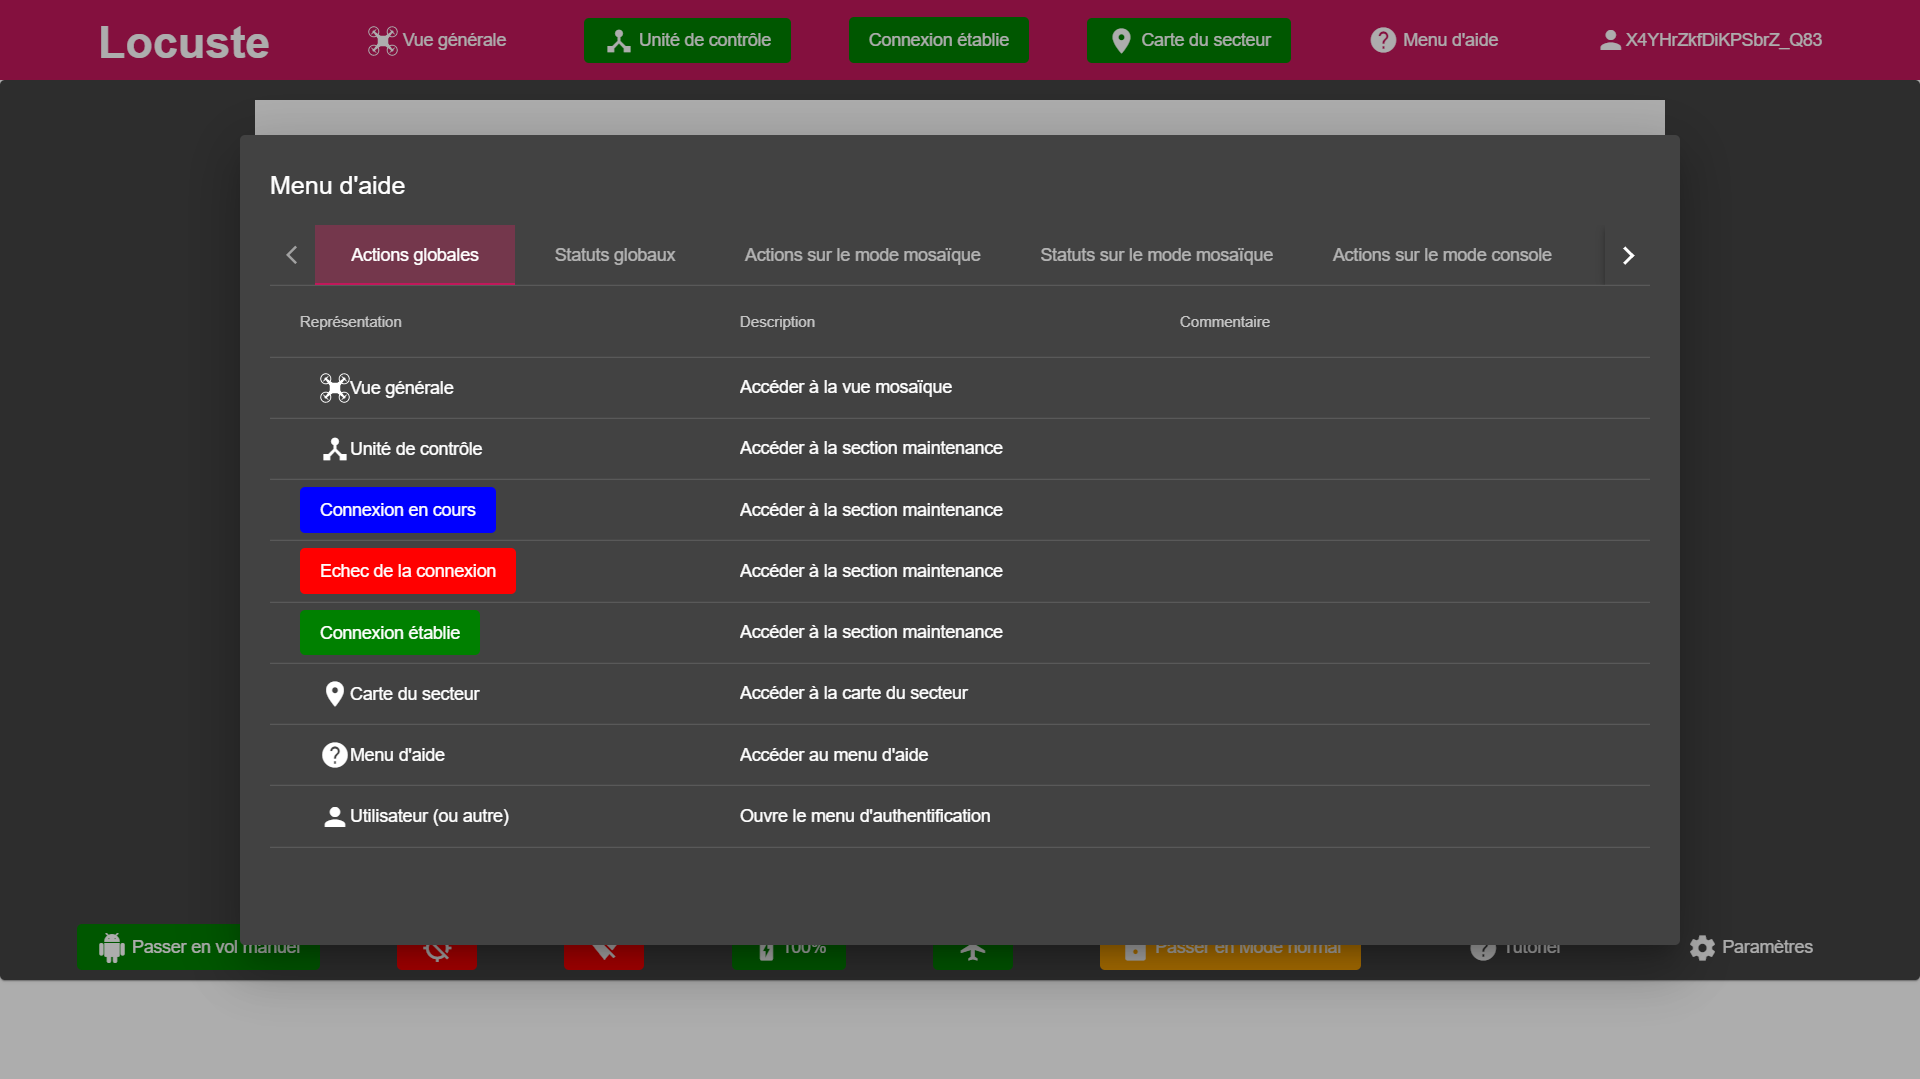
Task: Click the text Ouvre le menu d'authentification
Action: pyautogui.click(x=865, y=816)
